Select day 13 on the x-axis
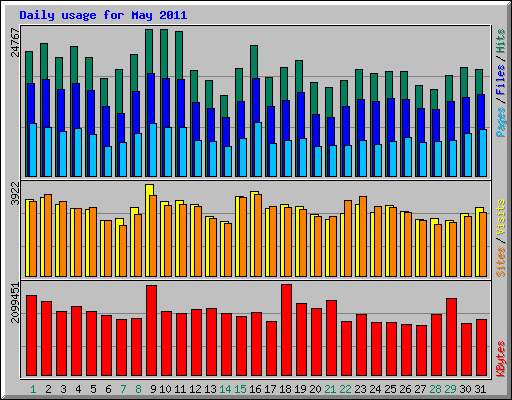Image resolution: width=512 pixels, height=400 pixels. coord(210,389)
